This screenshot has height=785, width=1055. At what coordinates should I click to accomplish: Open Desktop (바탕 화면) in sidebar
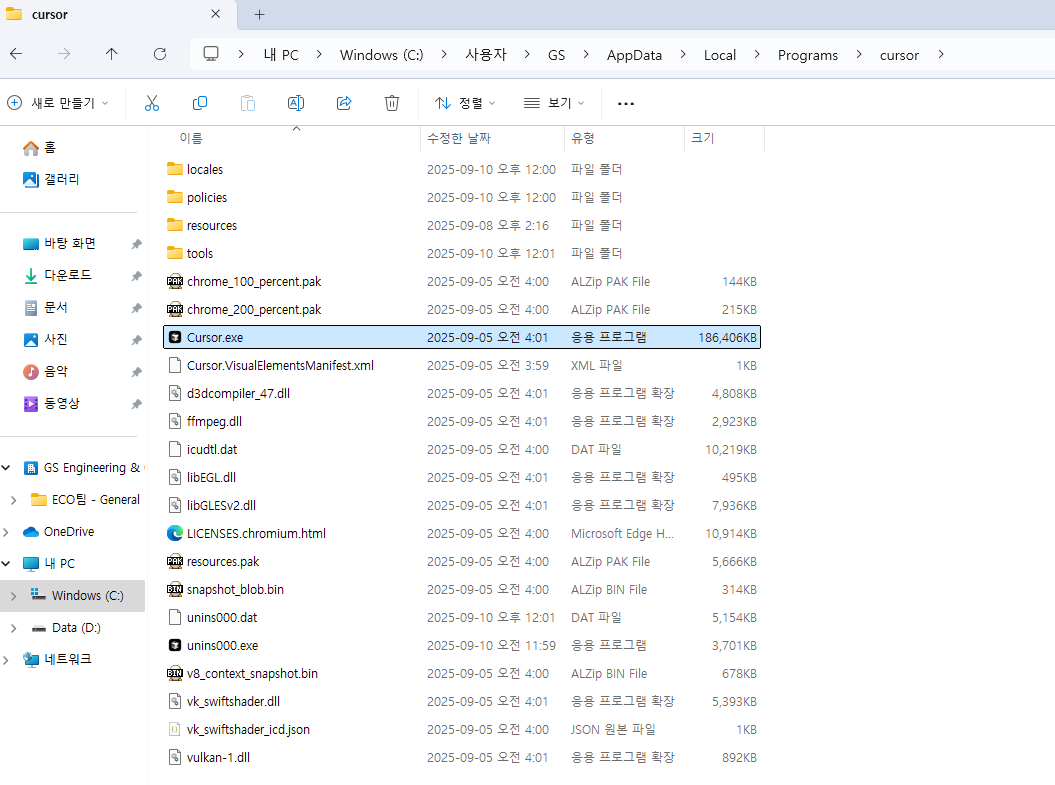click(x=59, y=244)
